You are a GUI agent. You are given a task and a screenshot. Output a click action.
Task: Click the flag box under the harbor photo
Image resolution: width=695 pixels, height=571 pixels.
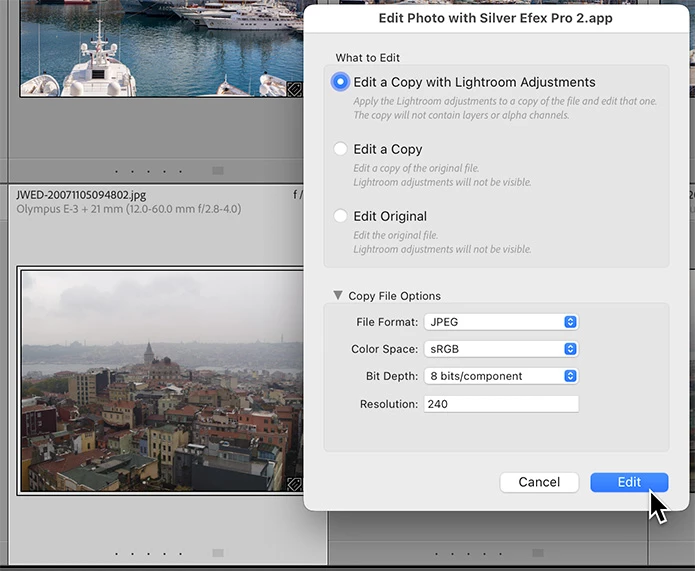pos(218,171)
